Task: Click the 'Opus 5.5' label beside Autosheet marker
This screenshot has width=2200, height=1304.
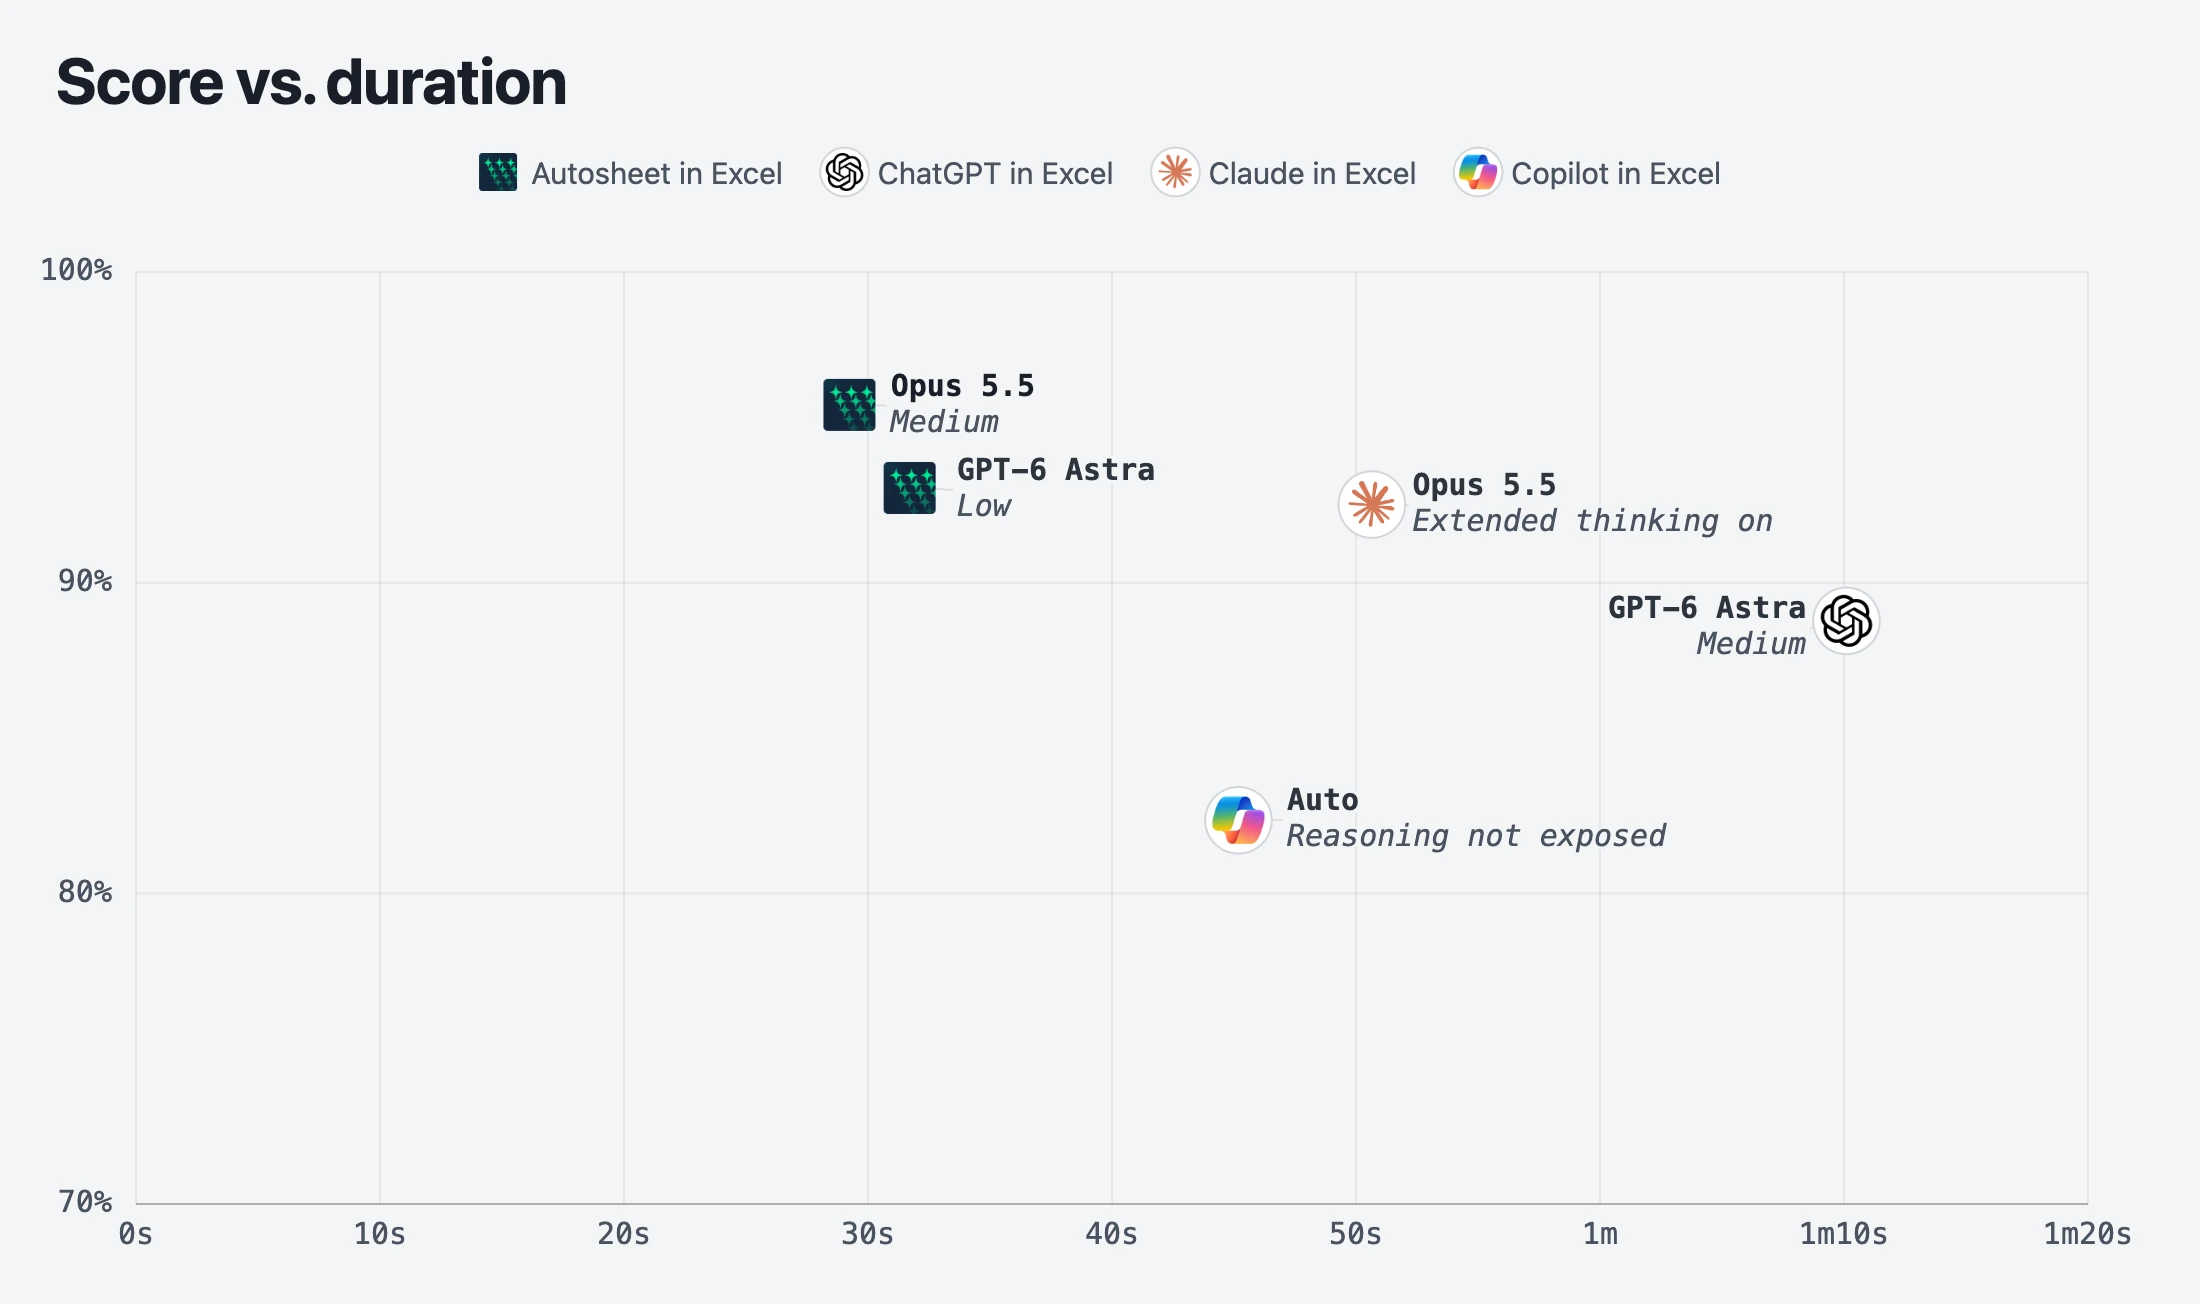Action: tap(962, 386)
